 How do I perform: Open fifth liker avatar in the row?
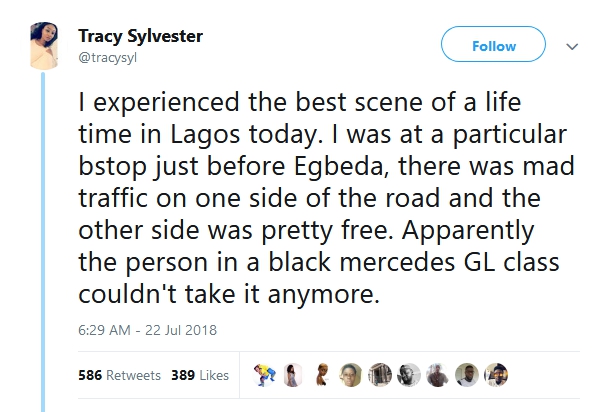click(x=380, y=374)
